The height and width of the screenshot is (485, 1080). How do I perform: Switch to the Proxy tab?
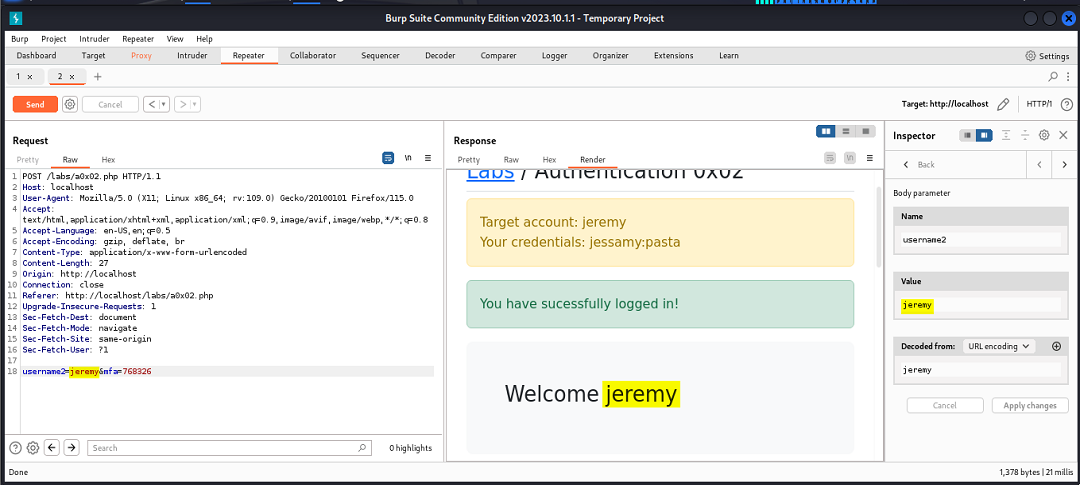pyautogui.click(x=141, y=56)
